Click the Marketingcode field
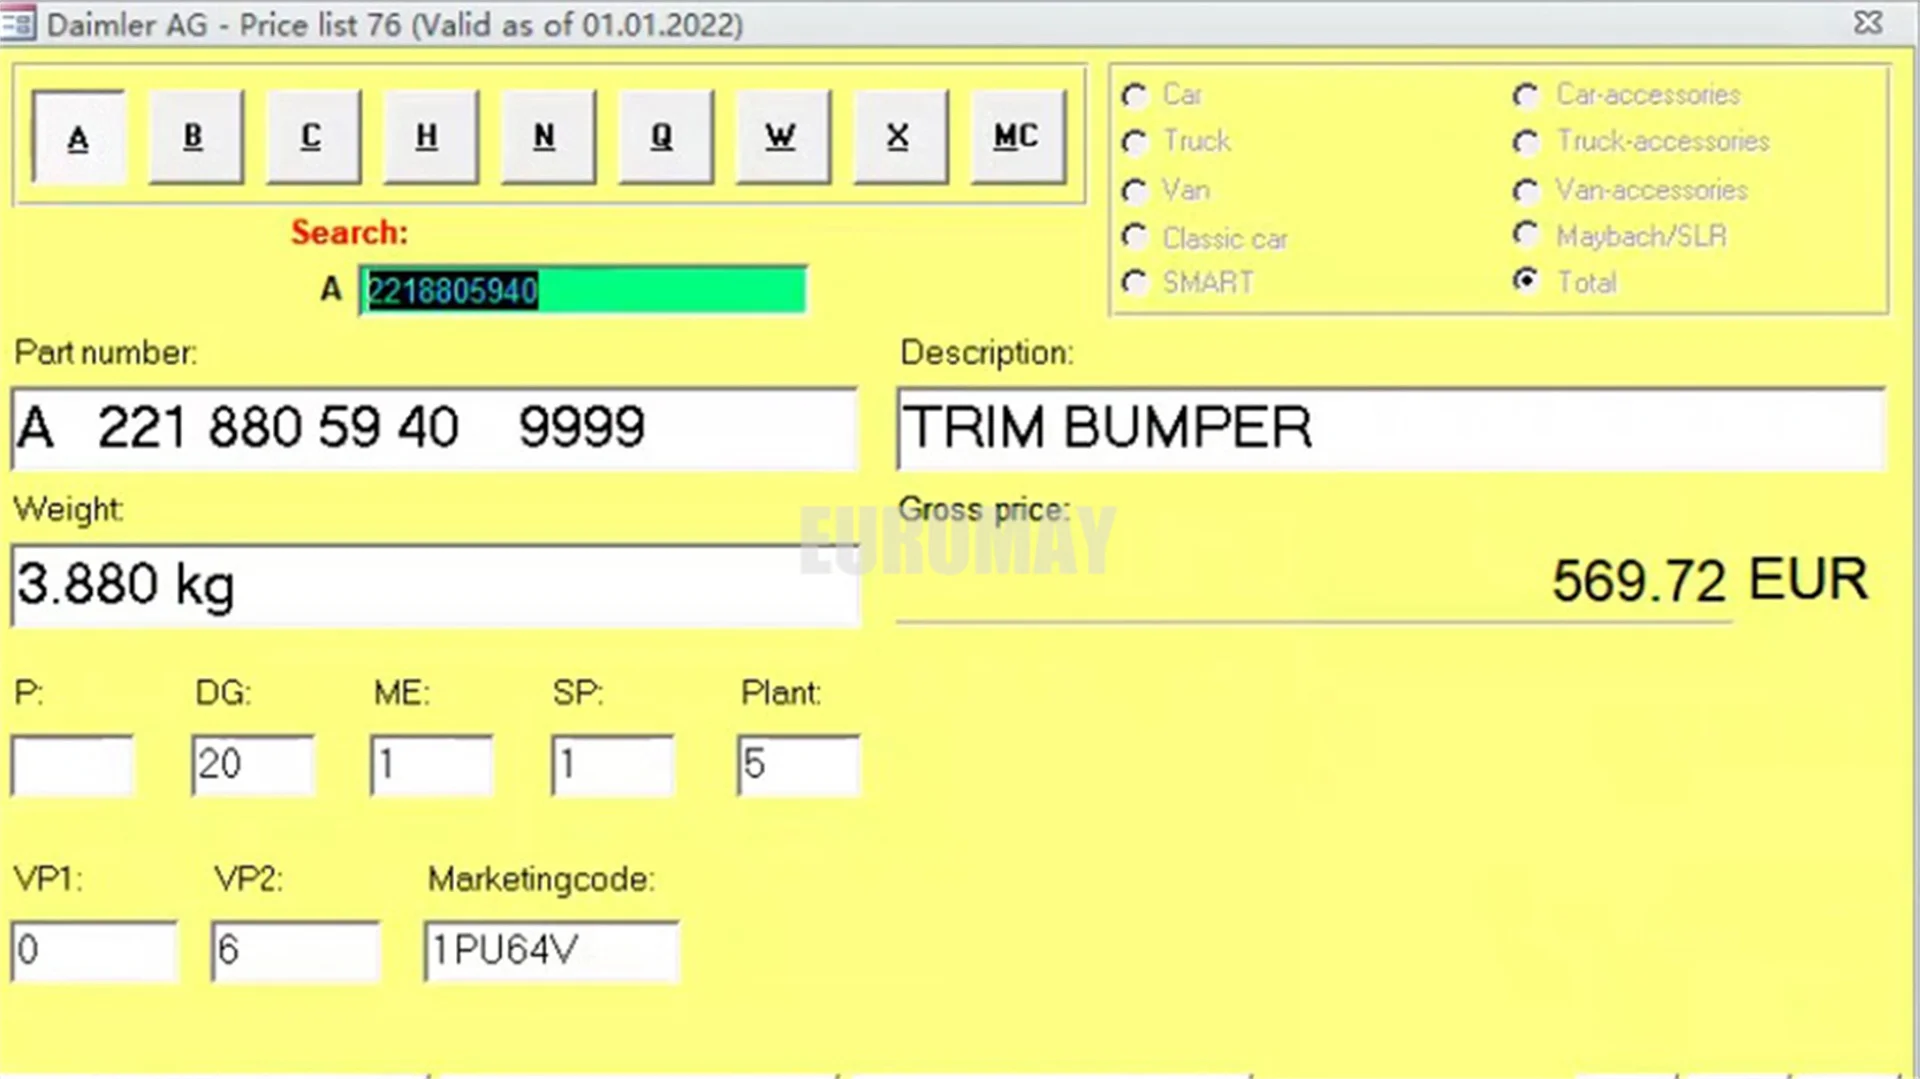This screenshot has height=1079, width=1920. [552, 951]
